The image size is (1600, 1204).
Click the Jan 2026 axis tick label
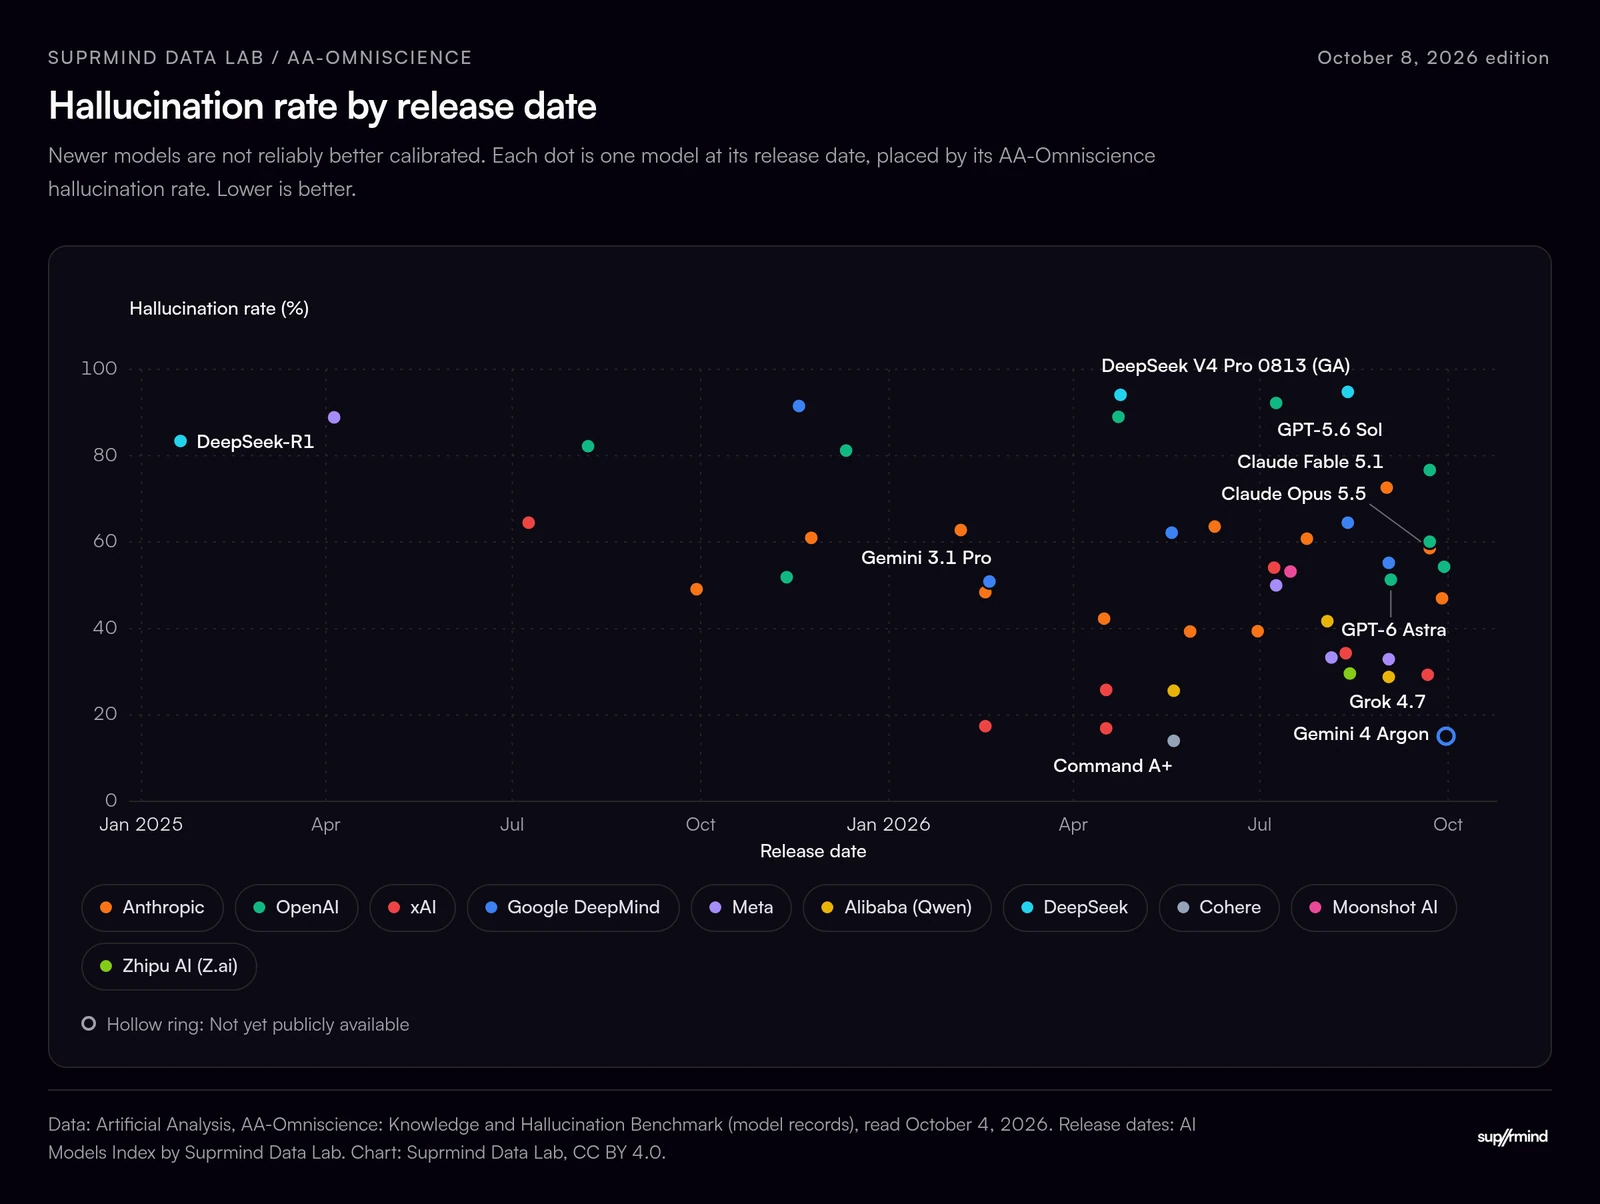[x=888, y=825]
